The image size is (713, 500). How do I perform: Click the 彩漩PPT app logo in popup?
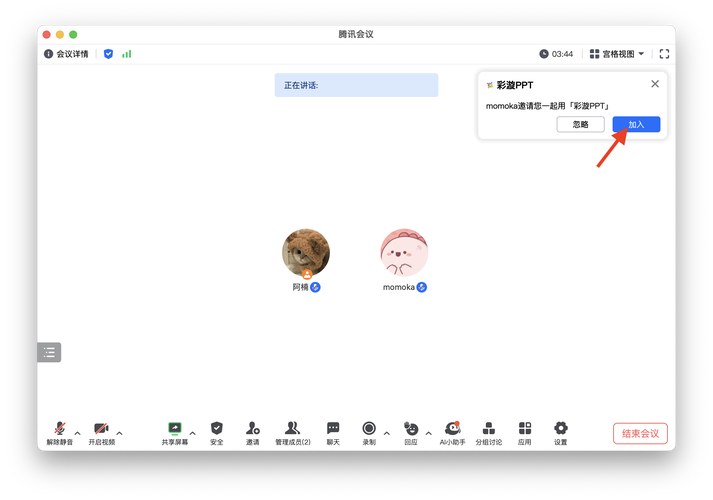[490, 85]
